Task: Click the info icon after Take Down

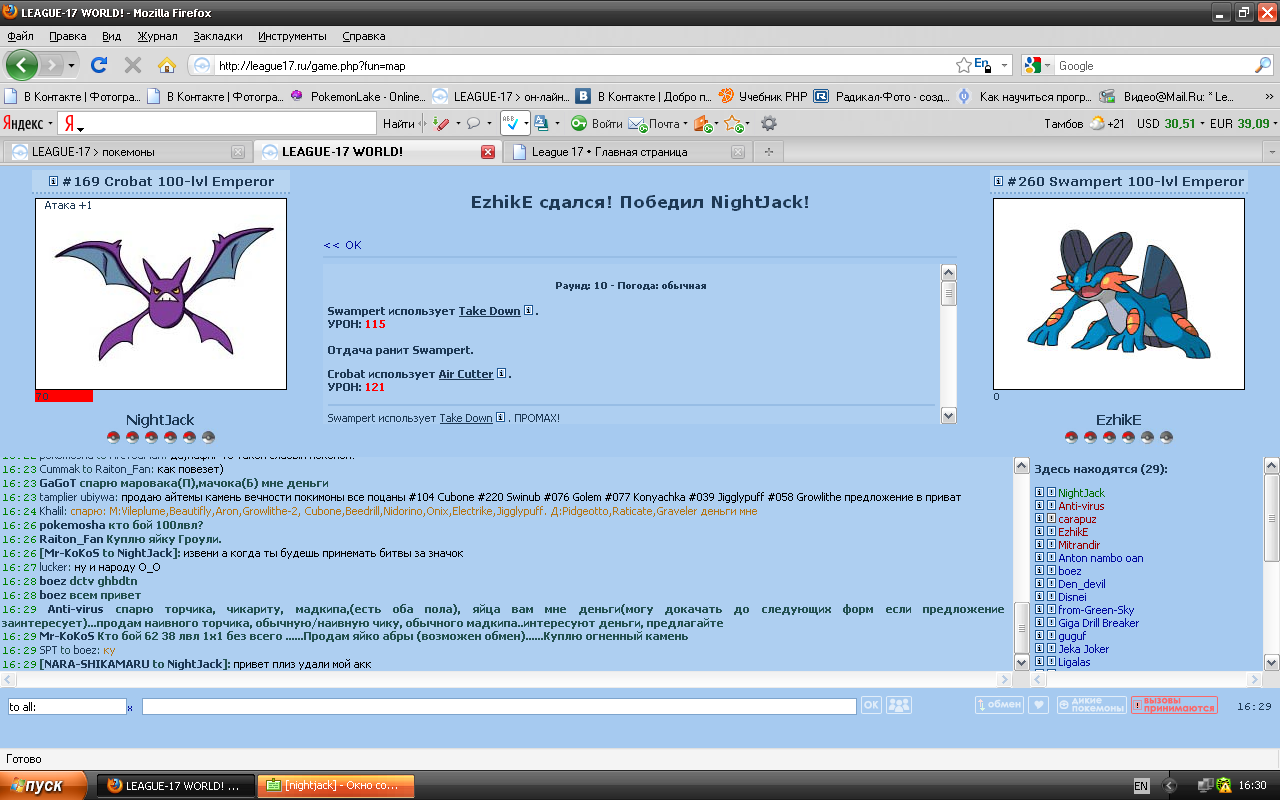Action: pyautogui.click(x=528, y=311)
